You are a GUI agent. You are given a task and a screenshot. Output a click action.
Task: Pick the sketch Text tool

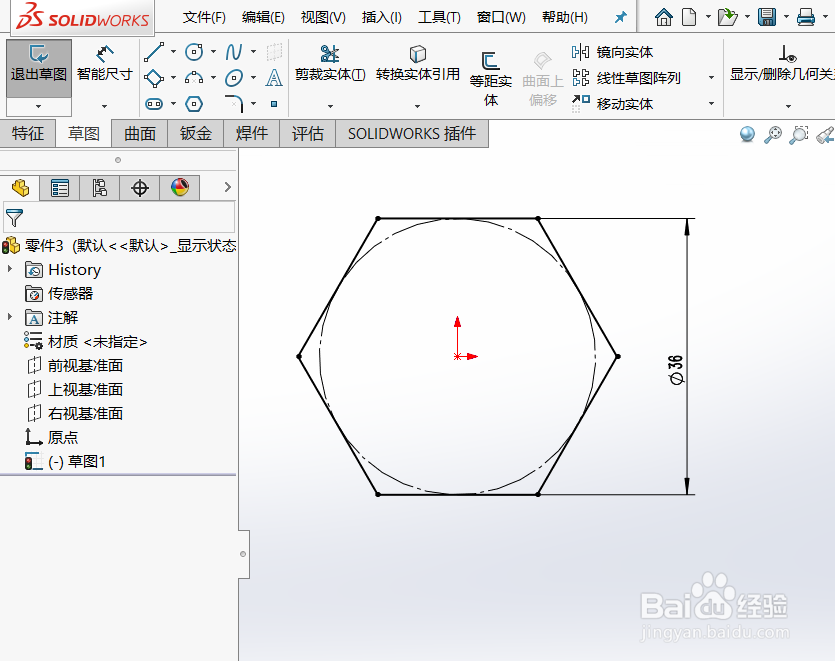point(274,78)
